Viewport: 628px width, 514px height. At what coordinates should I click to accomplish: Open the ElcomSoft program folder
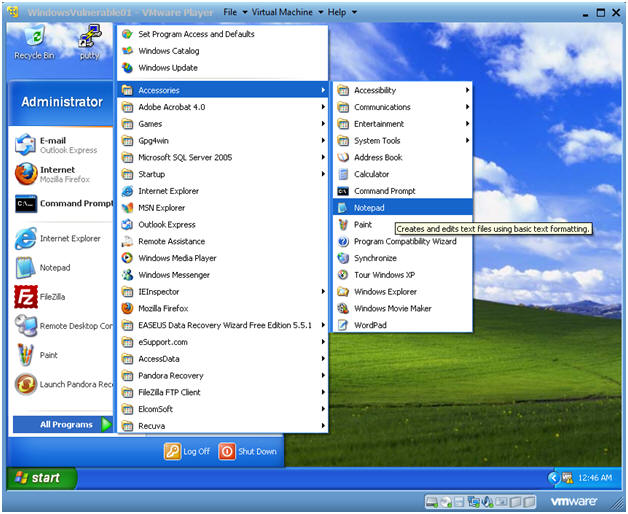223,409
